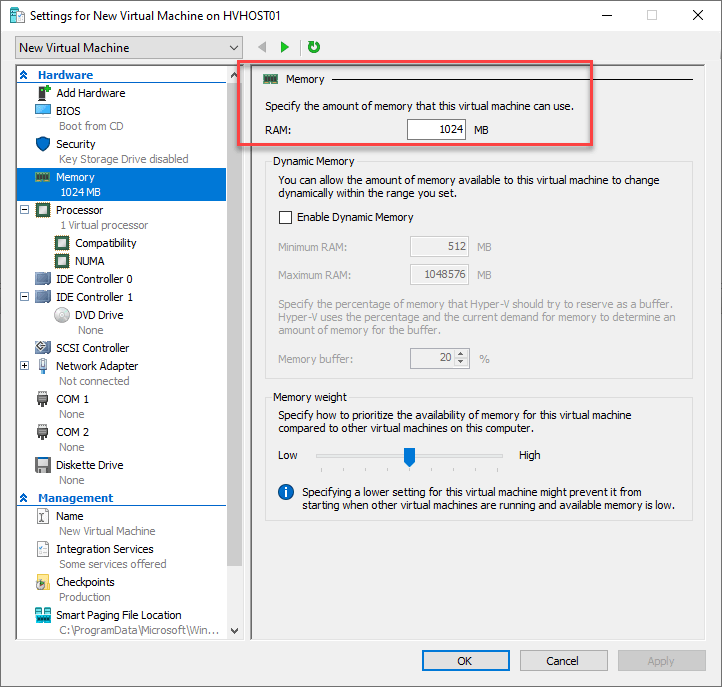Click the Minimum RAM field showing 512
722x687 pixels.
[439, 246]
